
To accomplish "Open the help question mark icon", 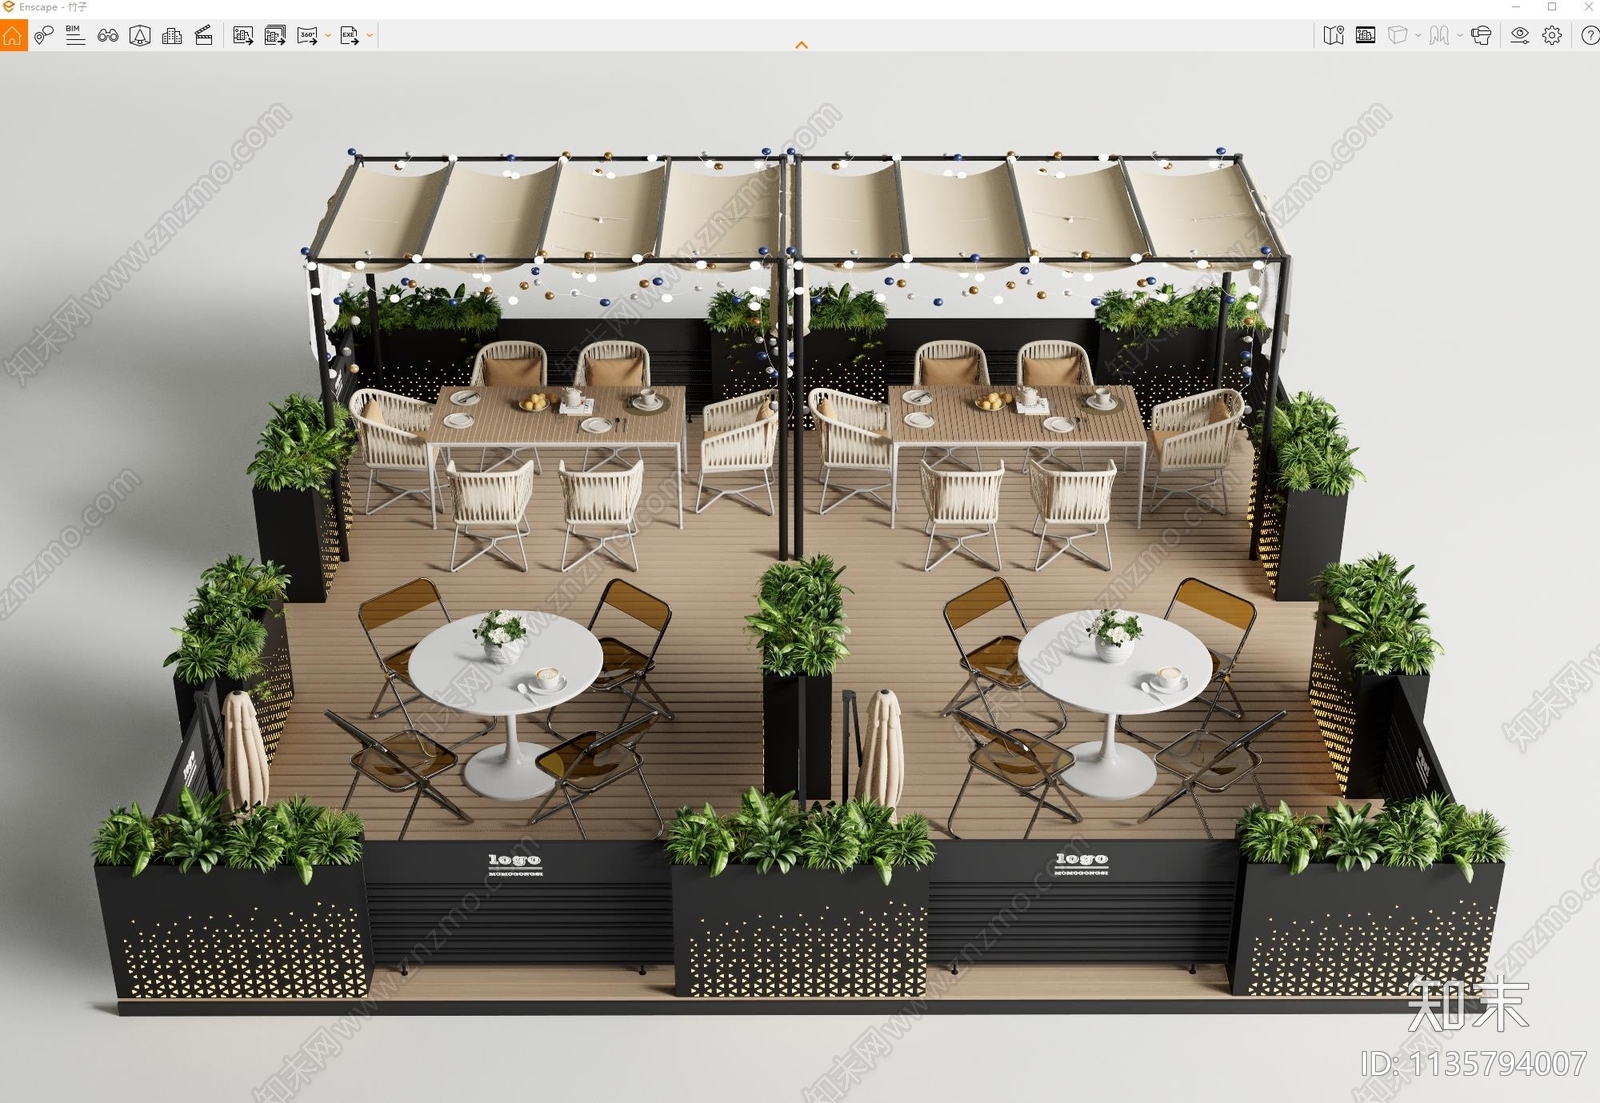I will click(x=1590, y=36).
